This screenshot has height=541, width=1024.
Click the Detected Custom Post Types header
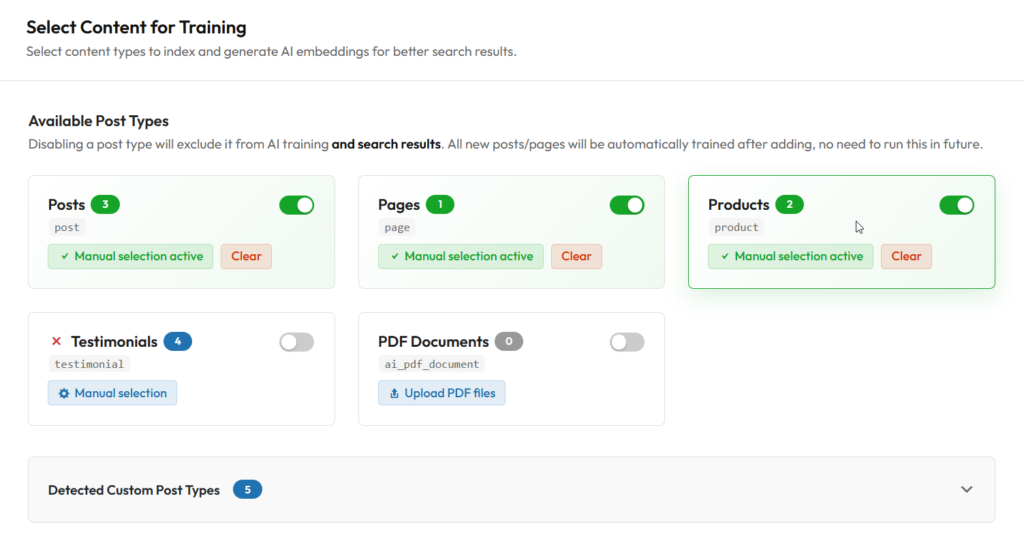[x=134, y=490]
